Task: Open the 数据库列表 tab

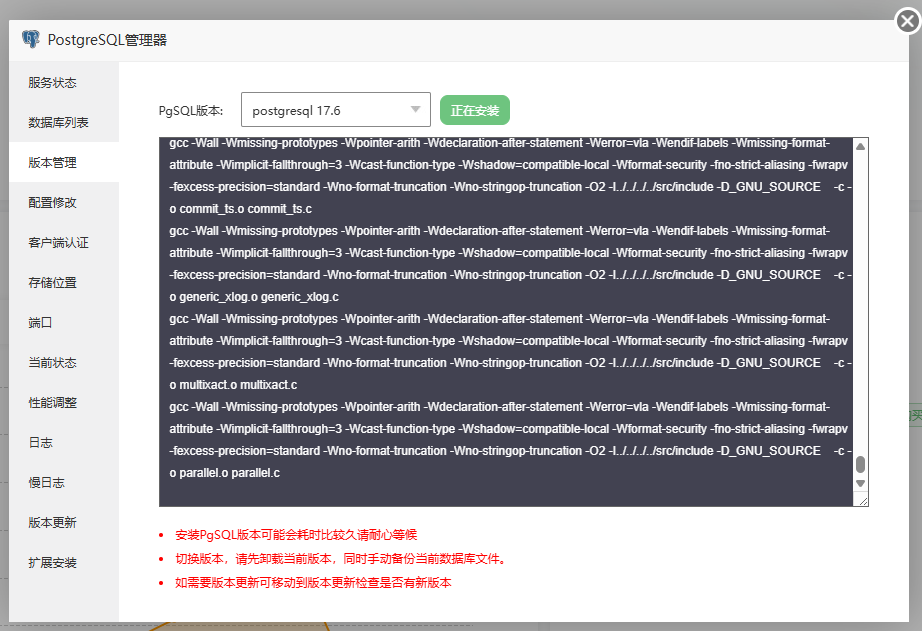Action: [x=64, y=123]
